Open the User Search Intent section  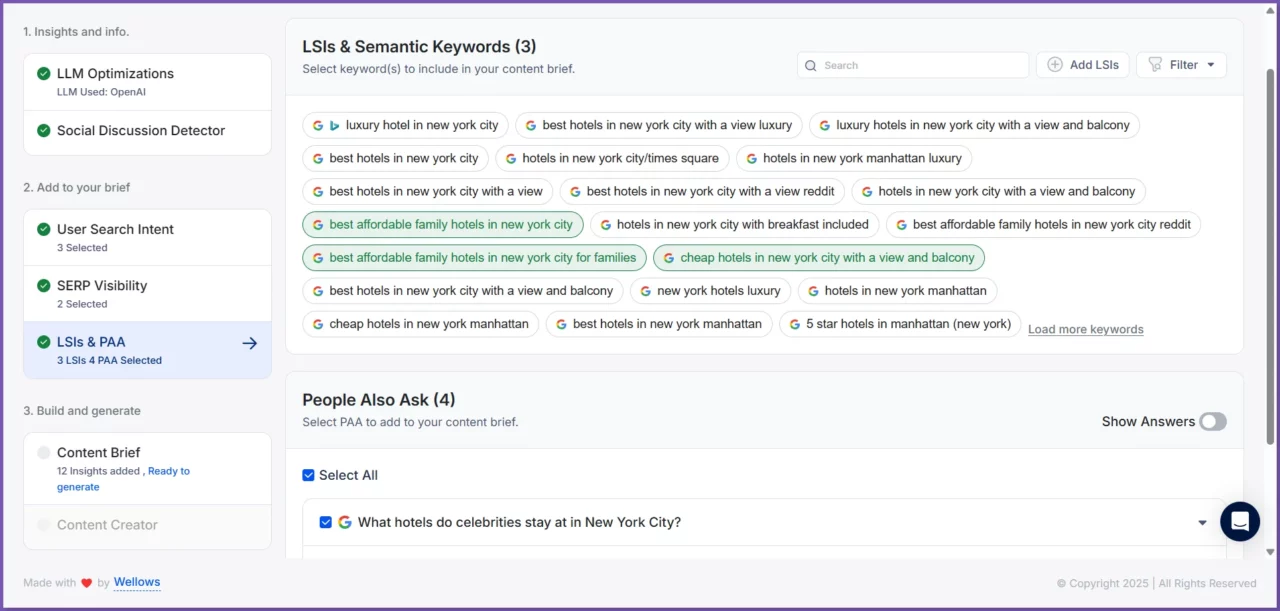pos(115,230)
